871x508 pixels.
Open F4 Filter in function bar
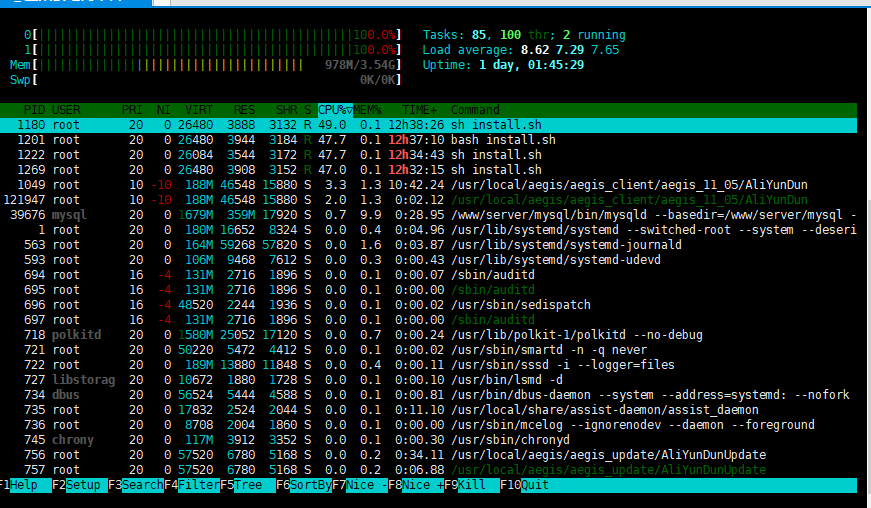pyautogui.click(x=192, y=485)
